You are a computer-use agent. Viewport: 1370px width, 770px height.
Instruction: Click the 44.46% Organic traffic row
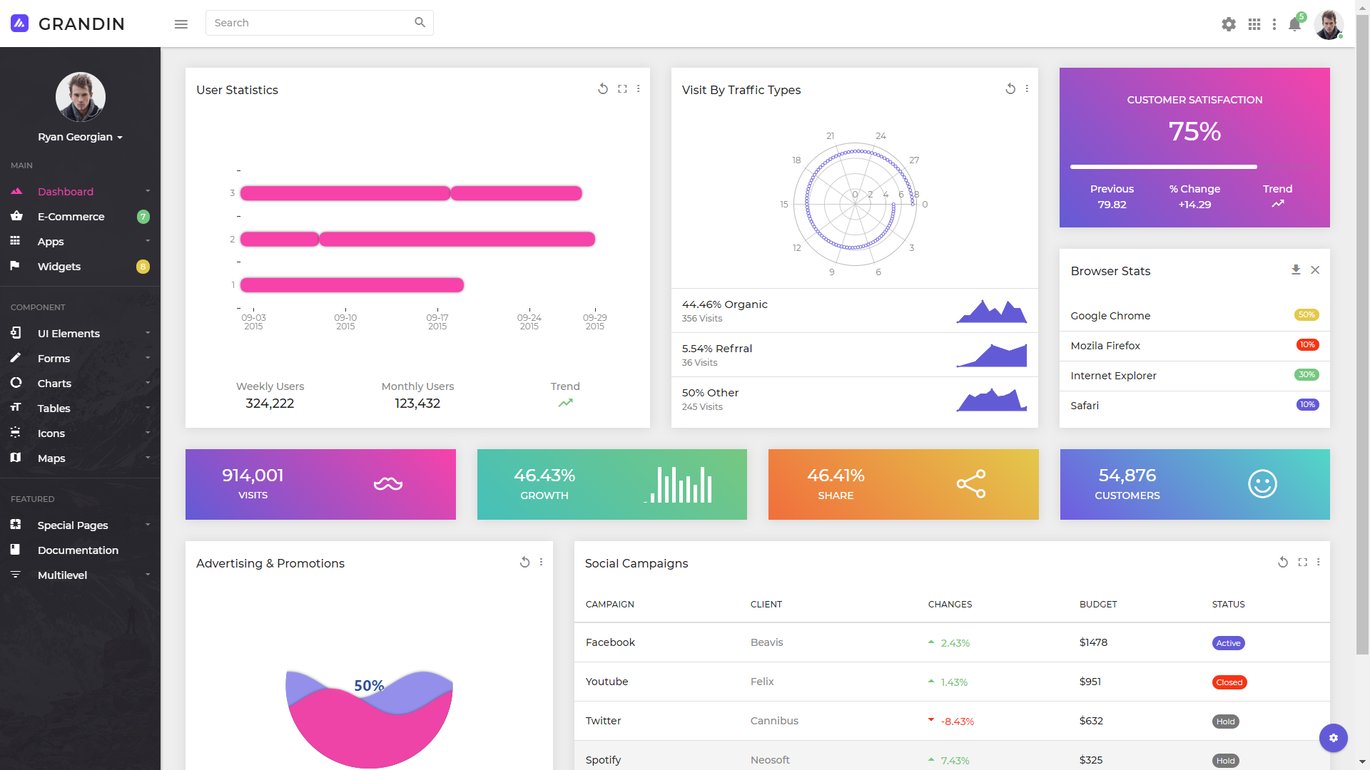click(x=854, y=311)
